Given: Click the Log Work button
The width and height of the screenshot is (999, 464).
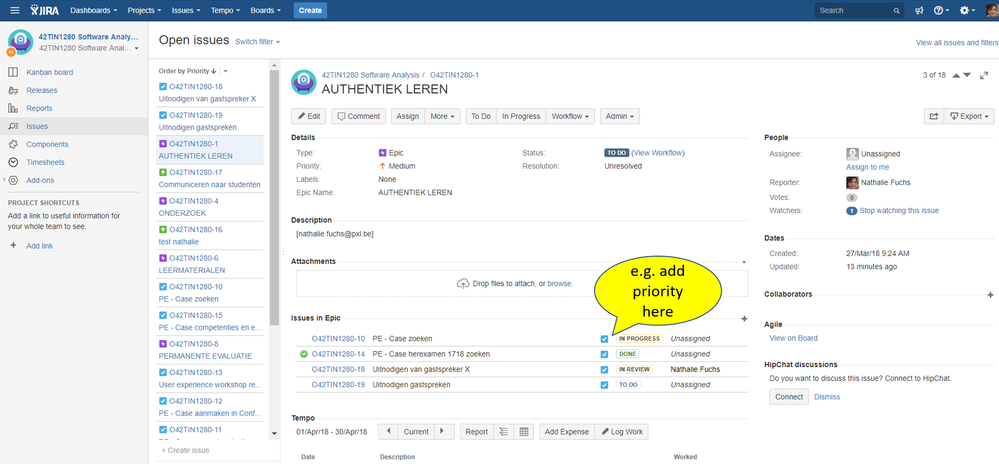Looking at the screenshot, I should (x=622, y=431).
